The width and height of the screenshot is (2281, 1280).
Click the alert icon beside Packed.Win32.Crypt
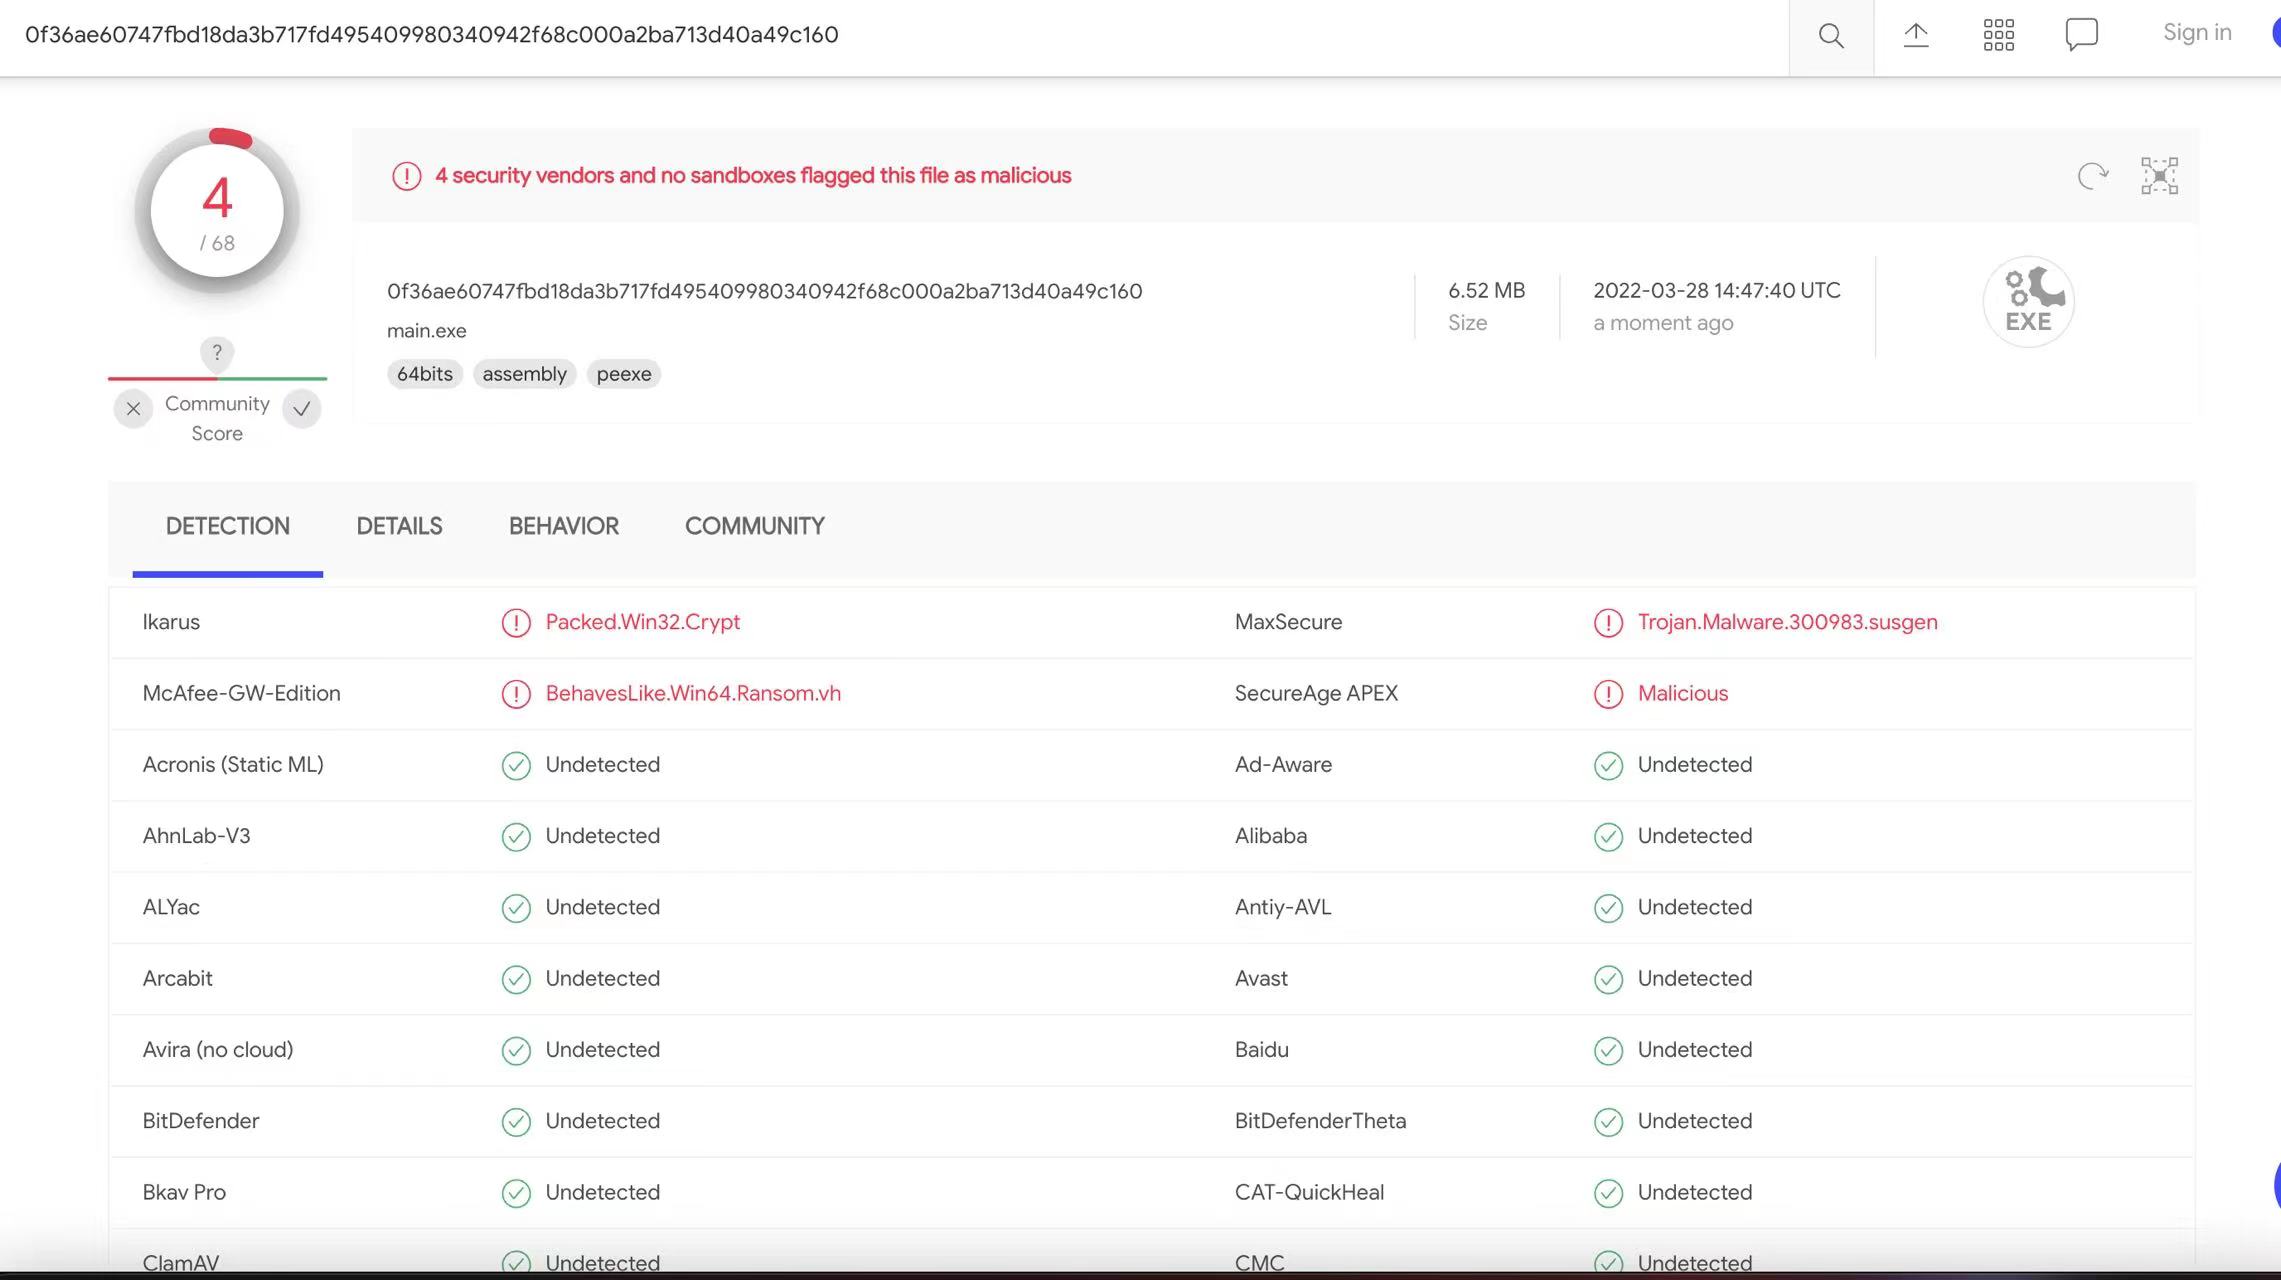(x=516, y=623)
